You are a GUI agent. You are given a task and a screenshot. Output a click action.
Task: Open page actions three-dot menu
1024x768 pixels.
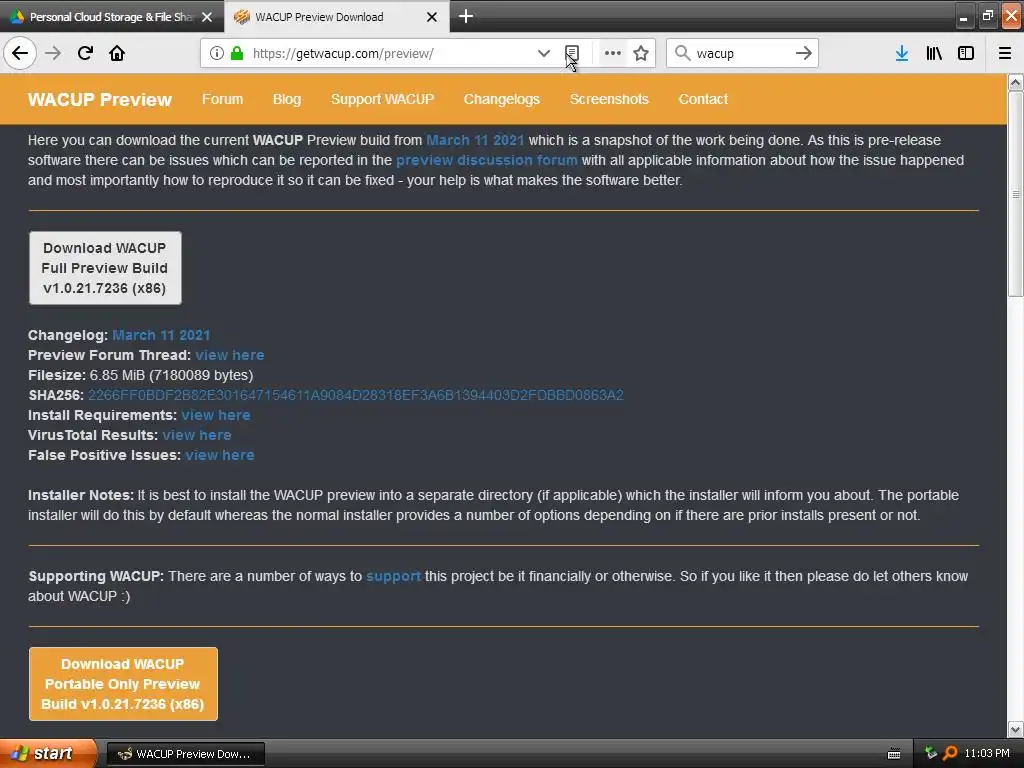point(613,53)
